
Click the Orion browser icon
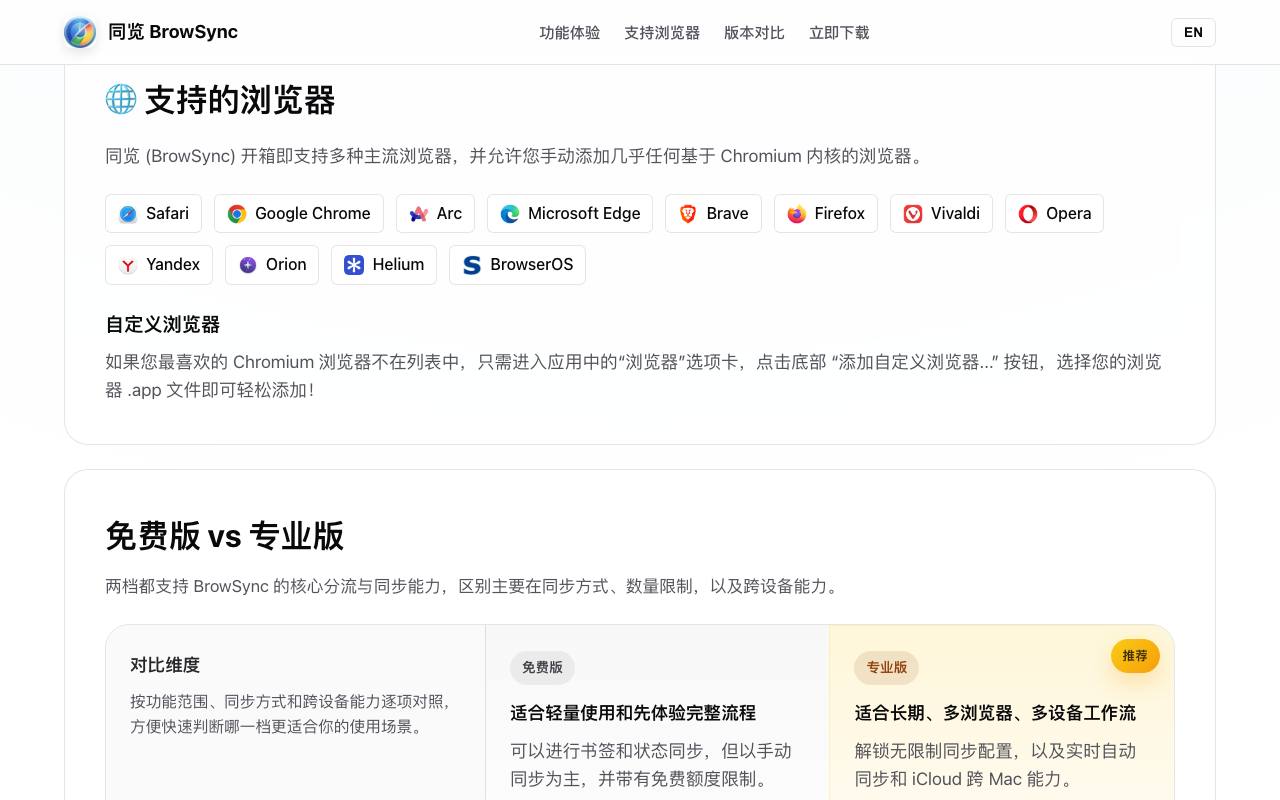248,265
